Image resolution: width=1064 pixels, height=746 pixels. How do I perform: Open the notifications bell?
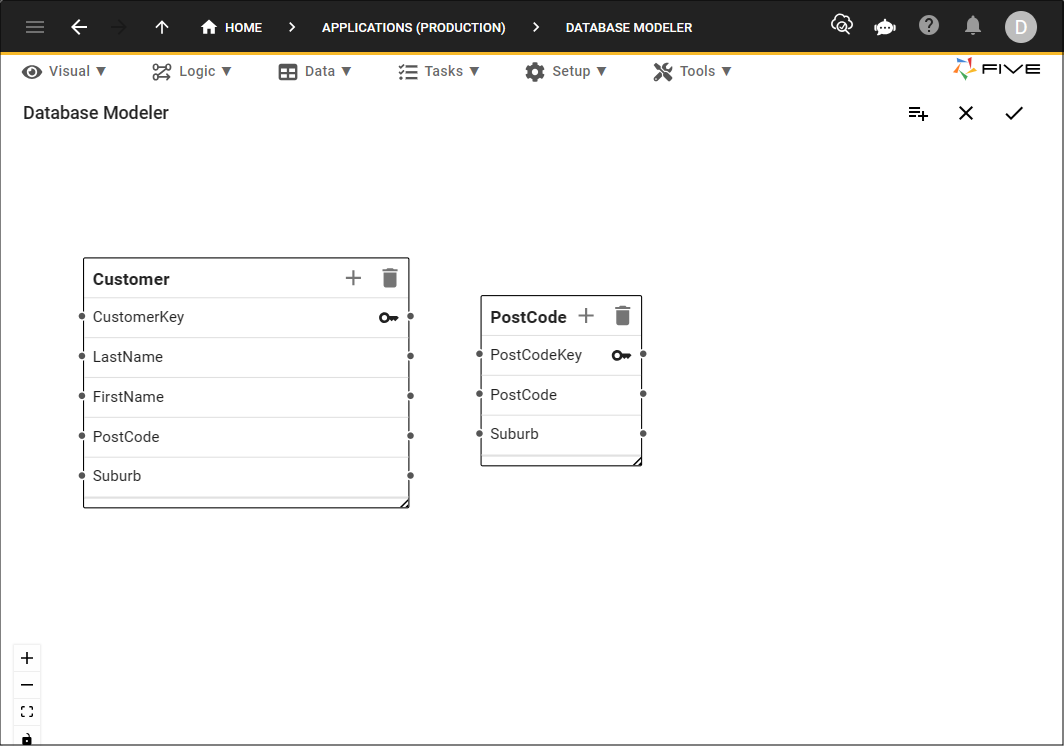pyautogui.click(x=972, y=26)
